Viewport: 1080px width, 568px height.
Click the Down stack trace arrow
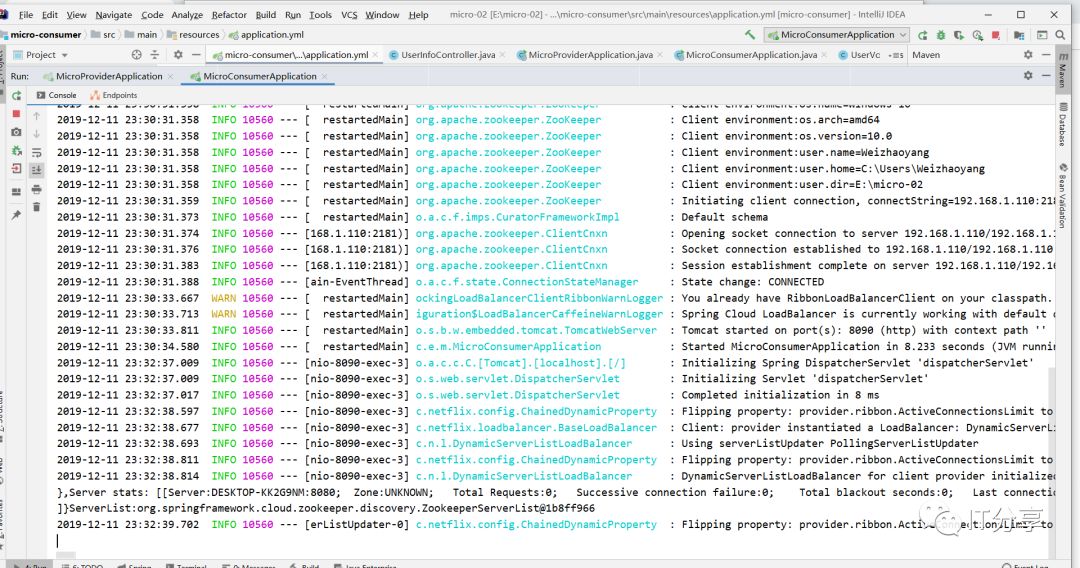point(37,134)
